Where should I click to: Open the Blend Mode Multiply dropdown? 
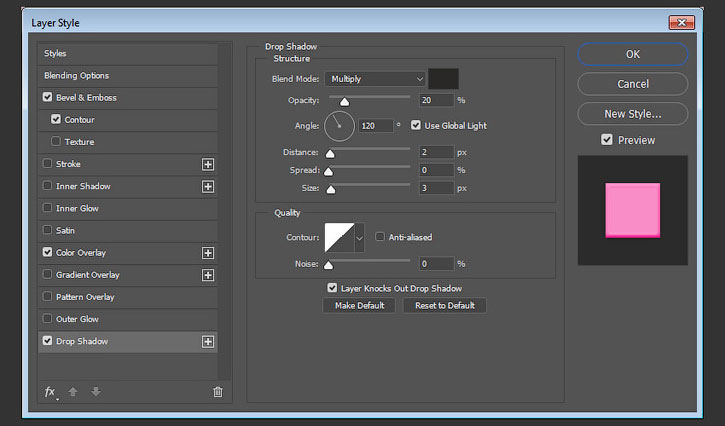[374, 79]
